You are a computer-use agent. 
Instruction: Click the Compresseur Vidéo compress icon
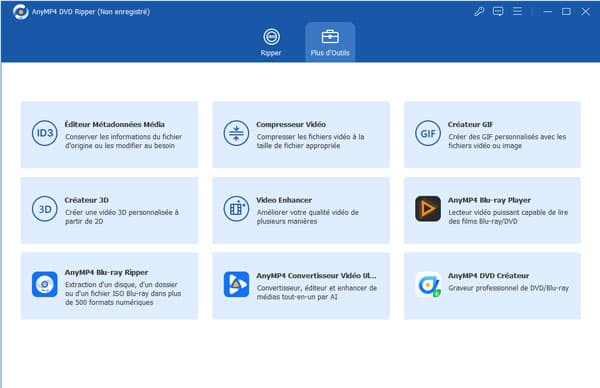(x=236, y=133)
